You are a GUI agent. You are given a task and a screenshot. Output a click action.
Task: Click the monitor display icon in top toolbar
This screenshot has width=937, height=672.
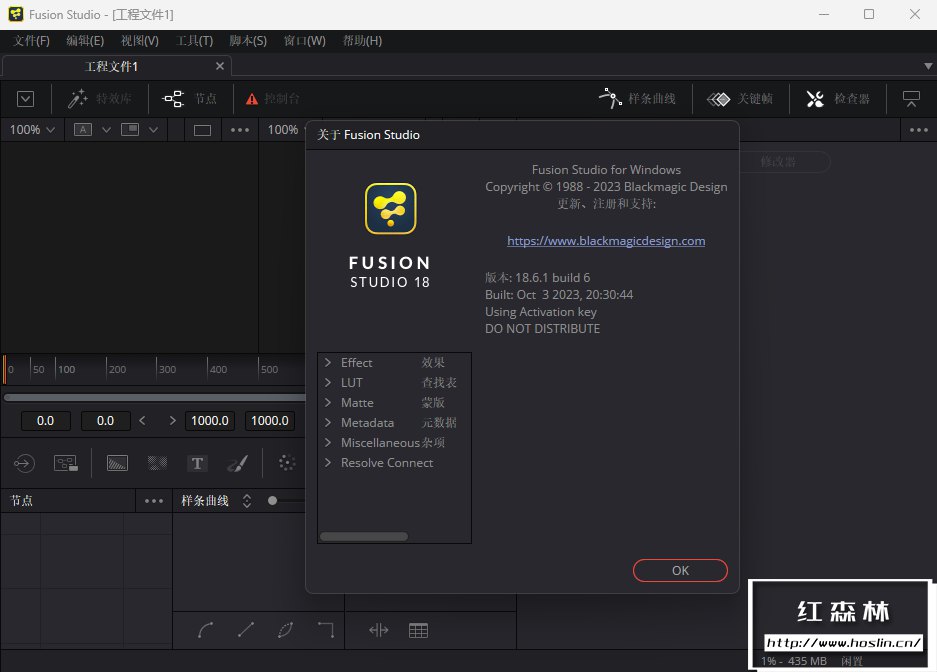pyautogui.click(x=911, y=99)
